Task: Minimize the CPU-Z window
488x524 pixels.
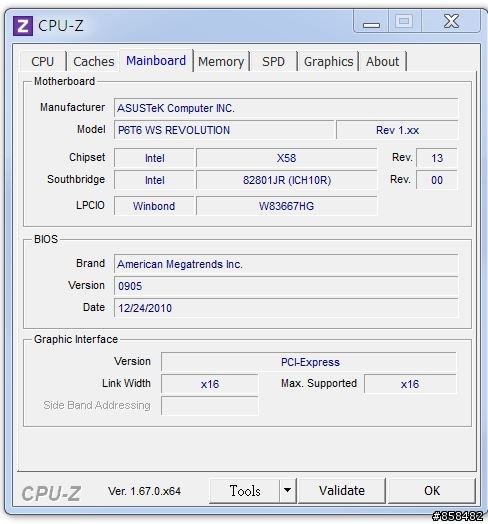Action: [x=371, y=21]
